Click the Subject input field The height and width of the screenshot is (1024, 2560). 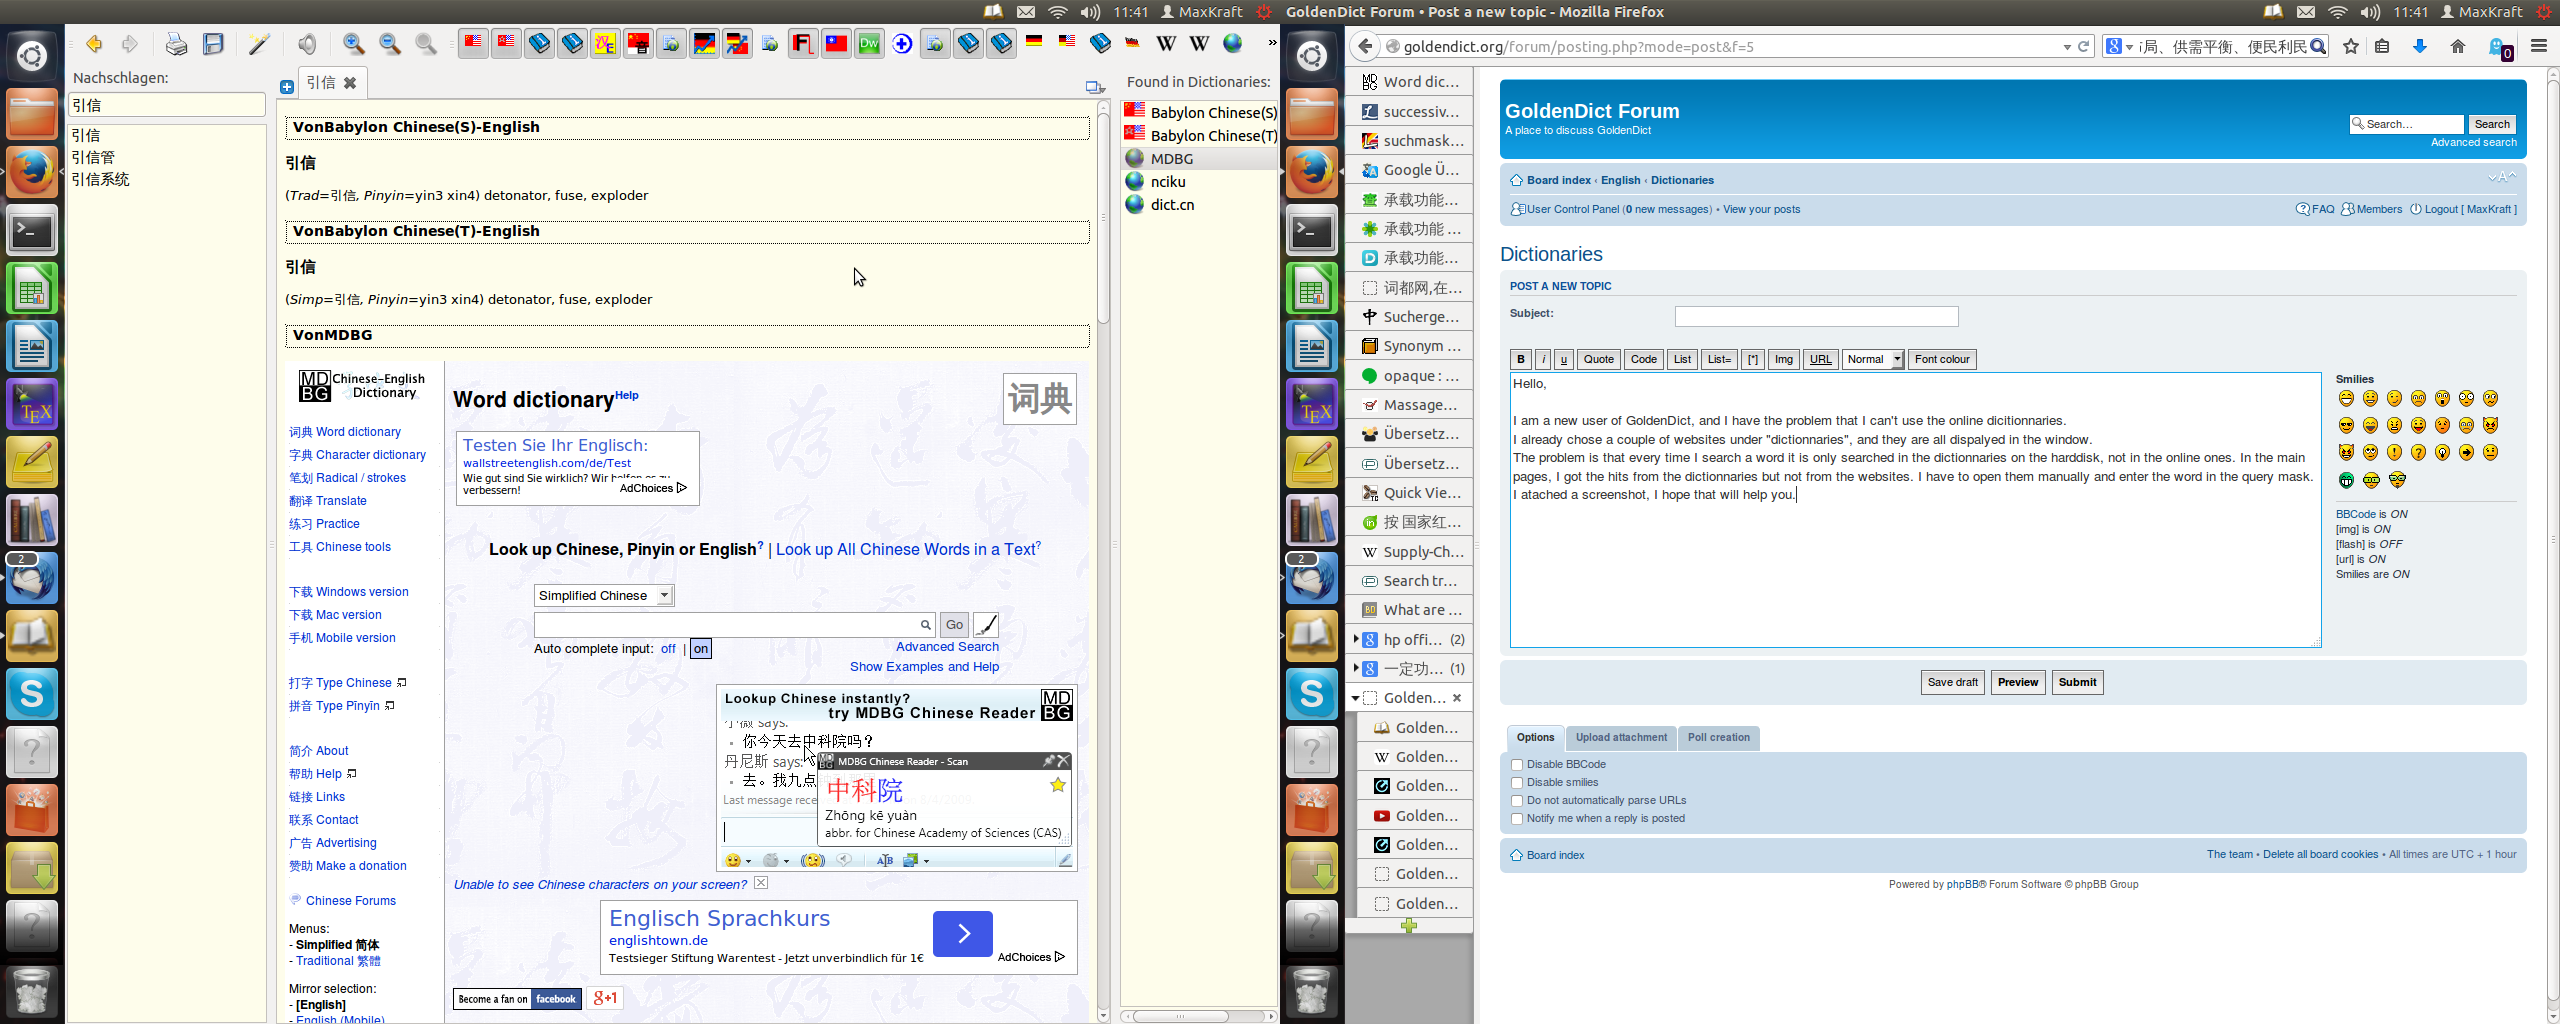pyautogui.click(x=1816, y=317)
